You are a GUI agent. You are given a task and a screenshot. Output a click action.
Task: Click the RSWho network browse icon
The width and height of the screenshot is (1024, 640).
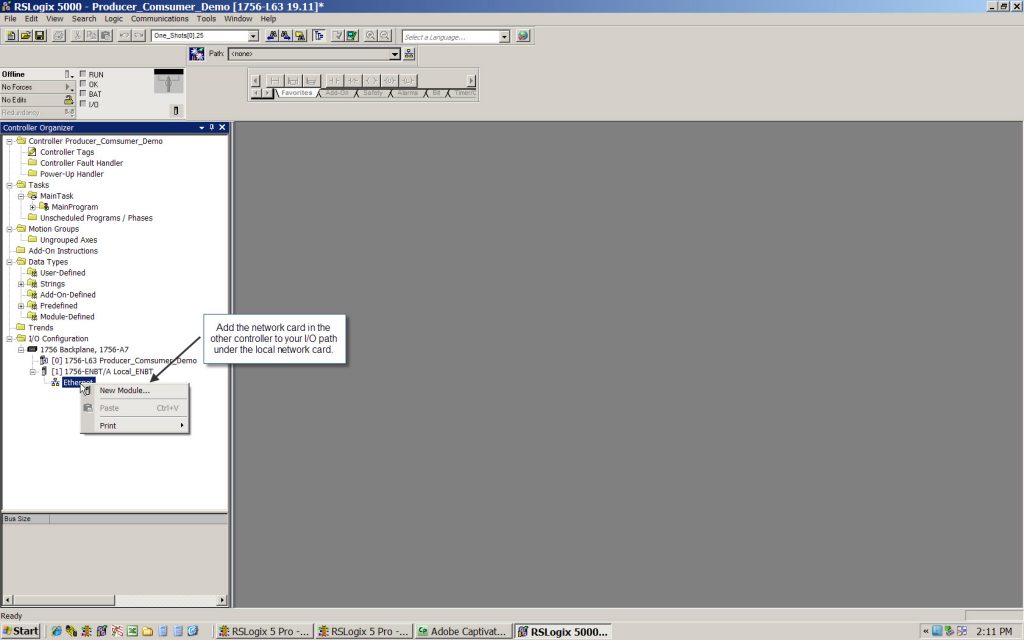[x=409, y=54]
